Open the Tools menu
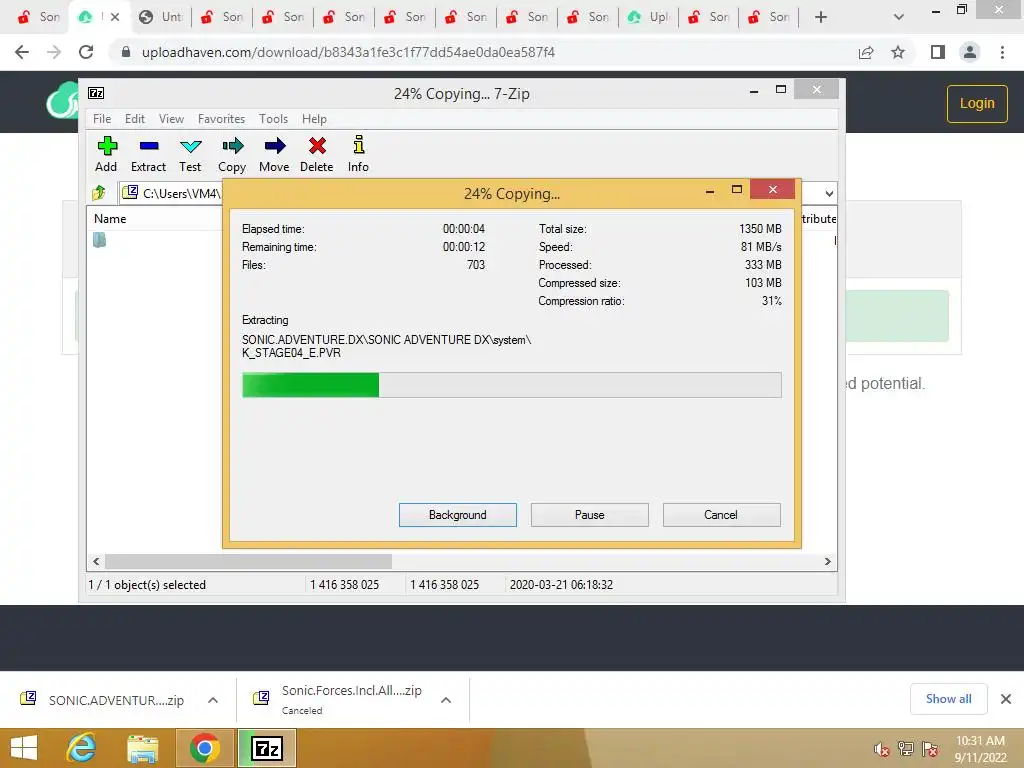 point(273,119)
